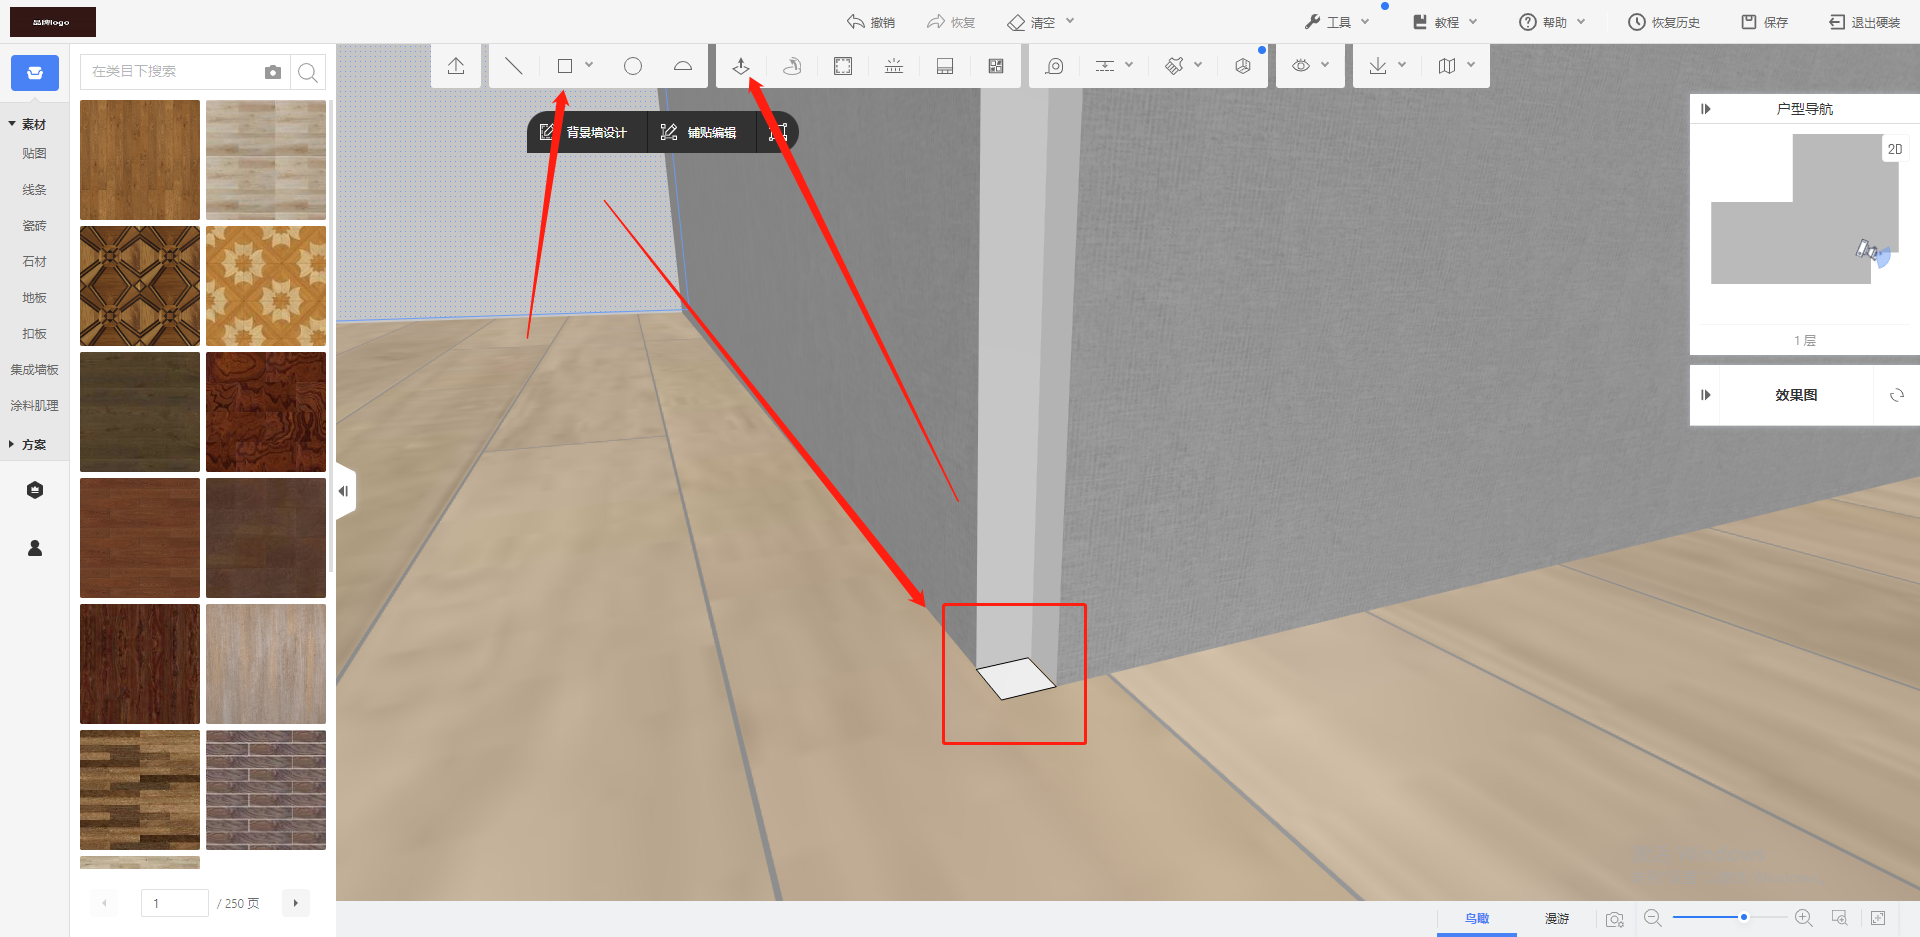Select 贴图 category

[35, 153]
